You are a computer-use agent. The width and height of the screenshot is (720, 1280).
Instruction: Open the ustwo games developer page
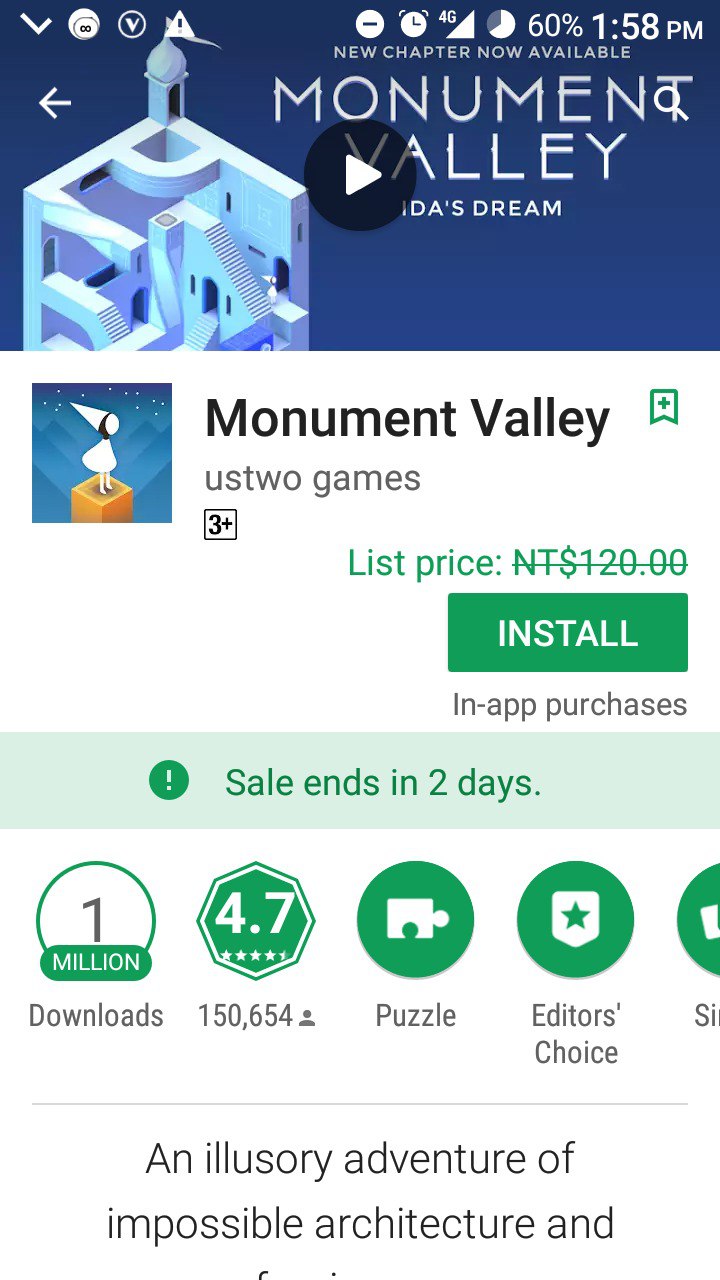[312, 478]
